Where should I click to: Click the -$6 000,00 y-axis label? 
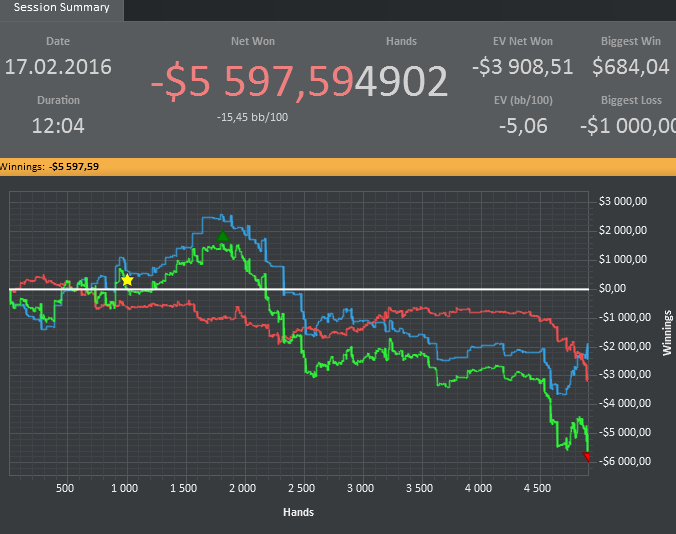click(624, 461)
